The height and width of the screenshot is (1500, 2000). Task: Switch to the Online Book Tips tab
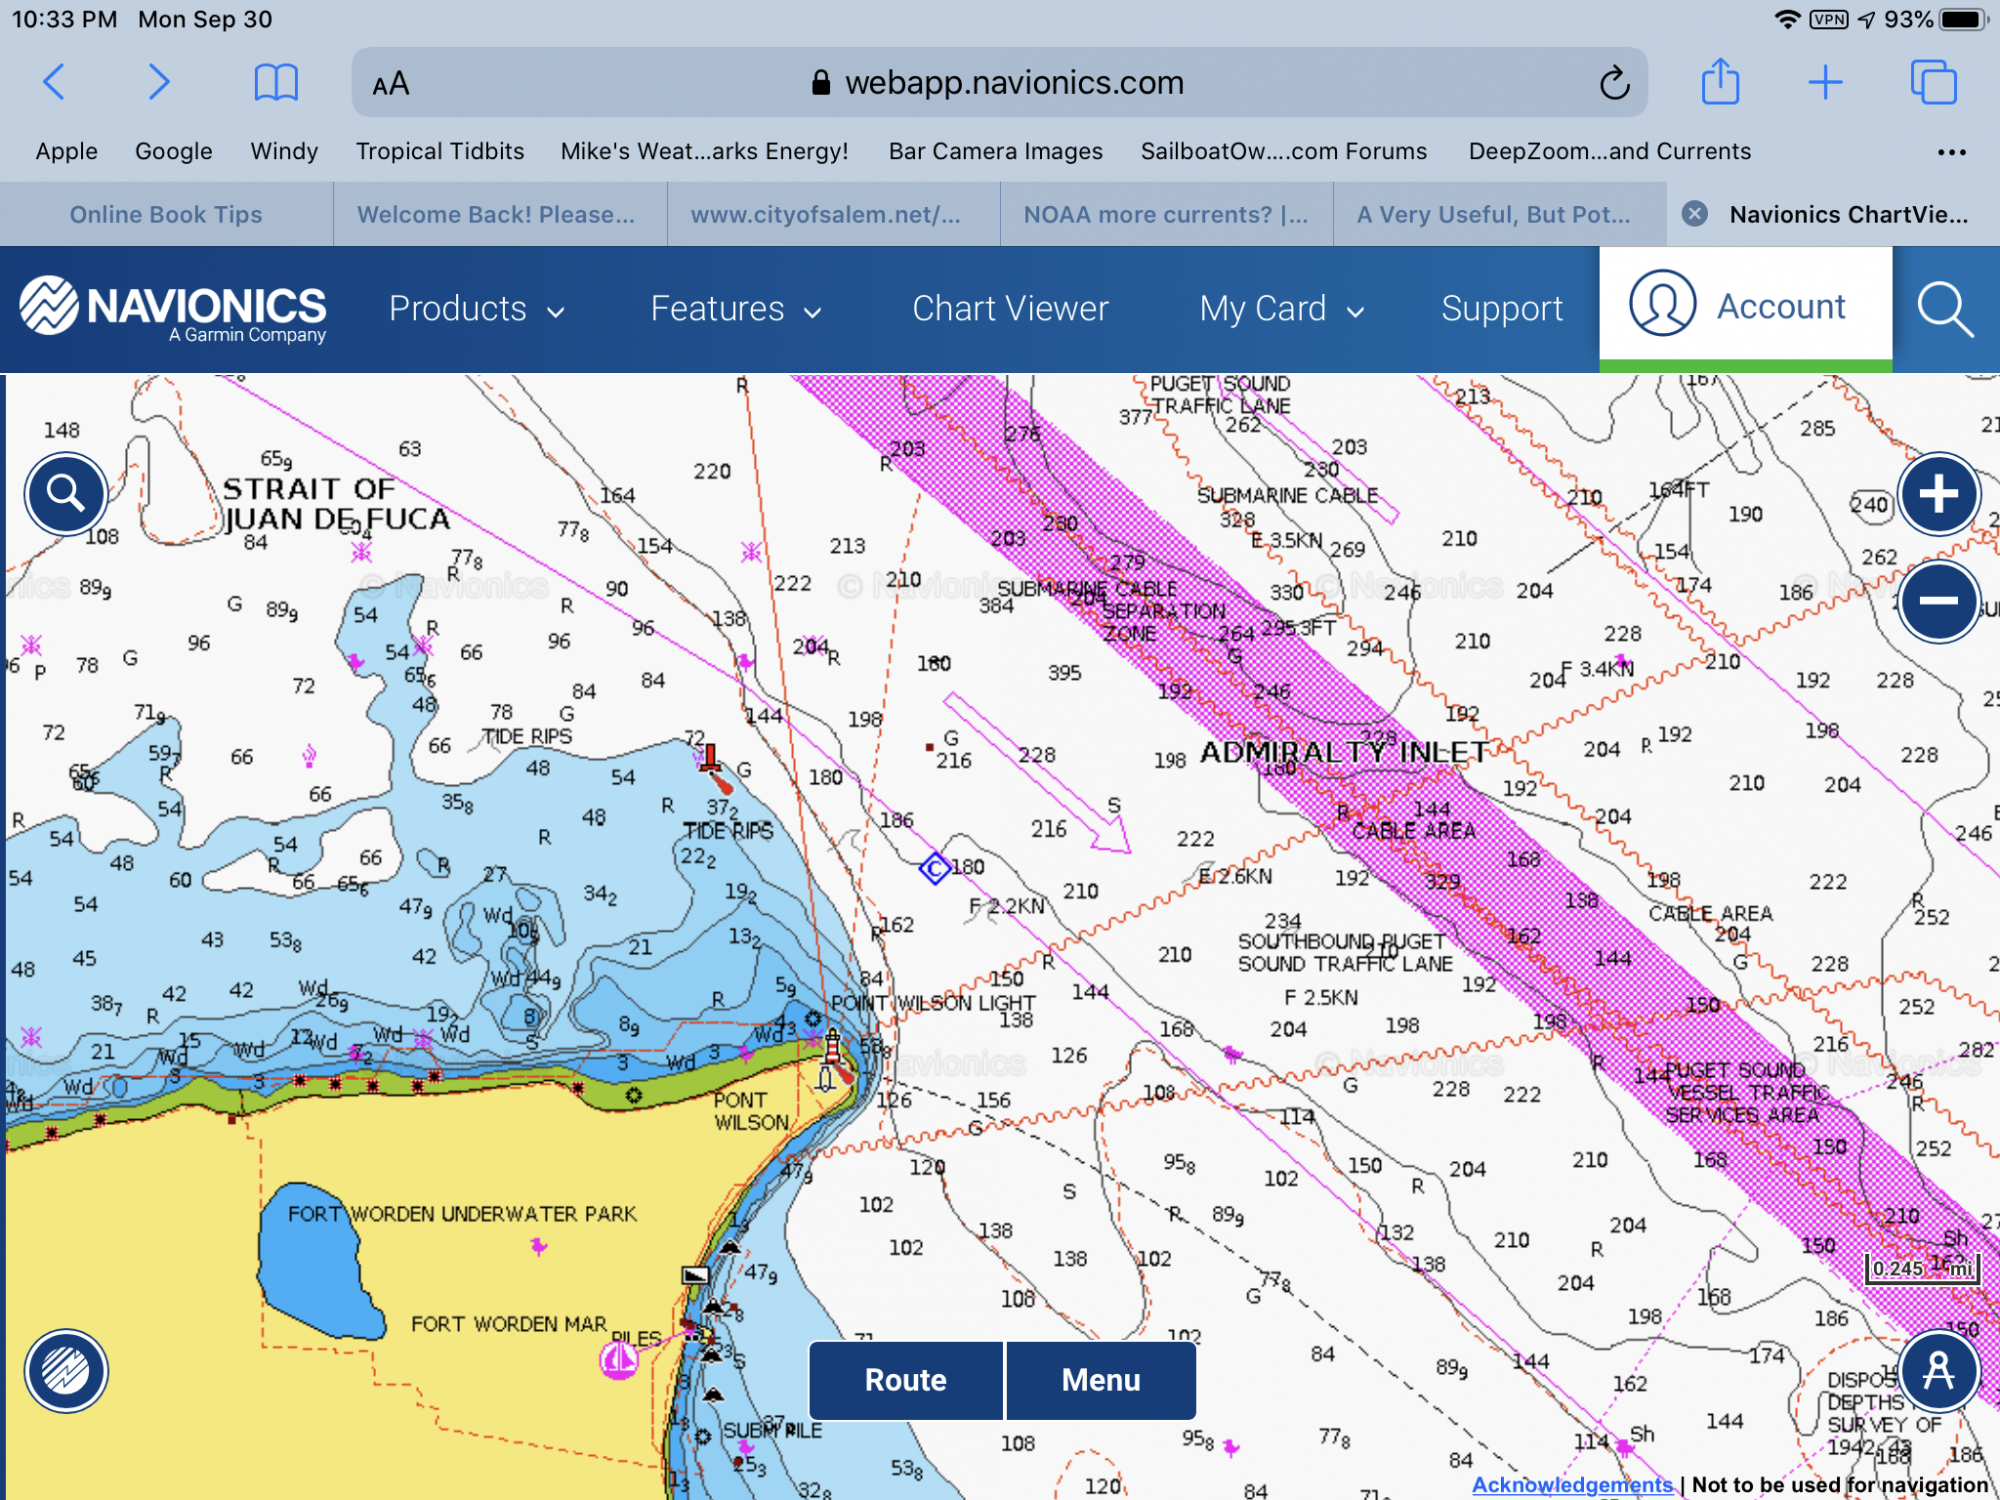coord(166,214)
